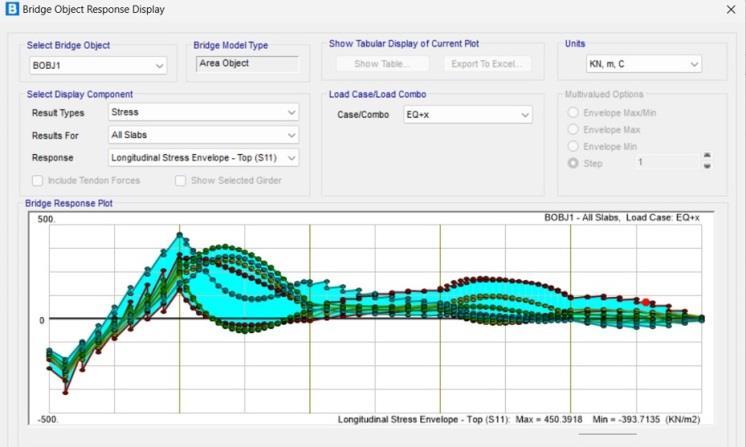
Task: Select the Envelope Min radio button
Action: (x=573, y=146)
